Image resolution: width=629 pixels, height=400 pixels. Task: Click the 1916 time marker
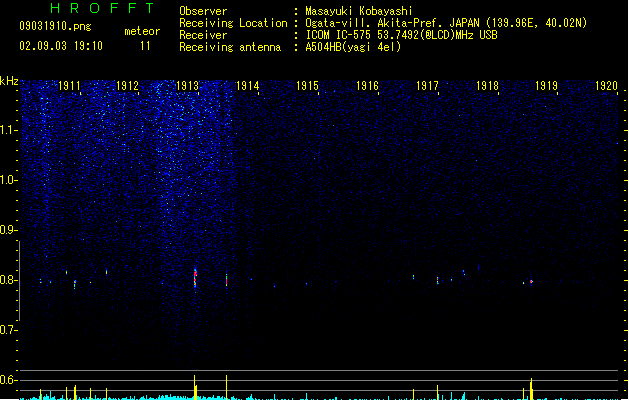coord(367,86)
